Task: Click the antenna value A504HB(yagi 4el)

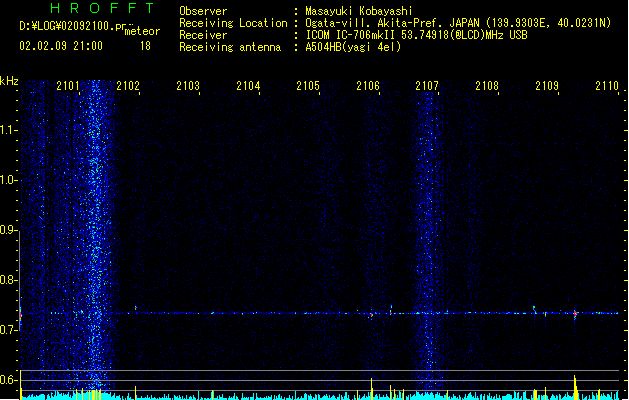Action: tap(353, 47)
